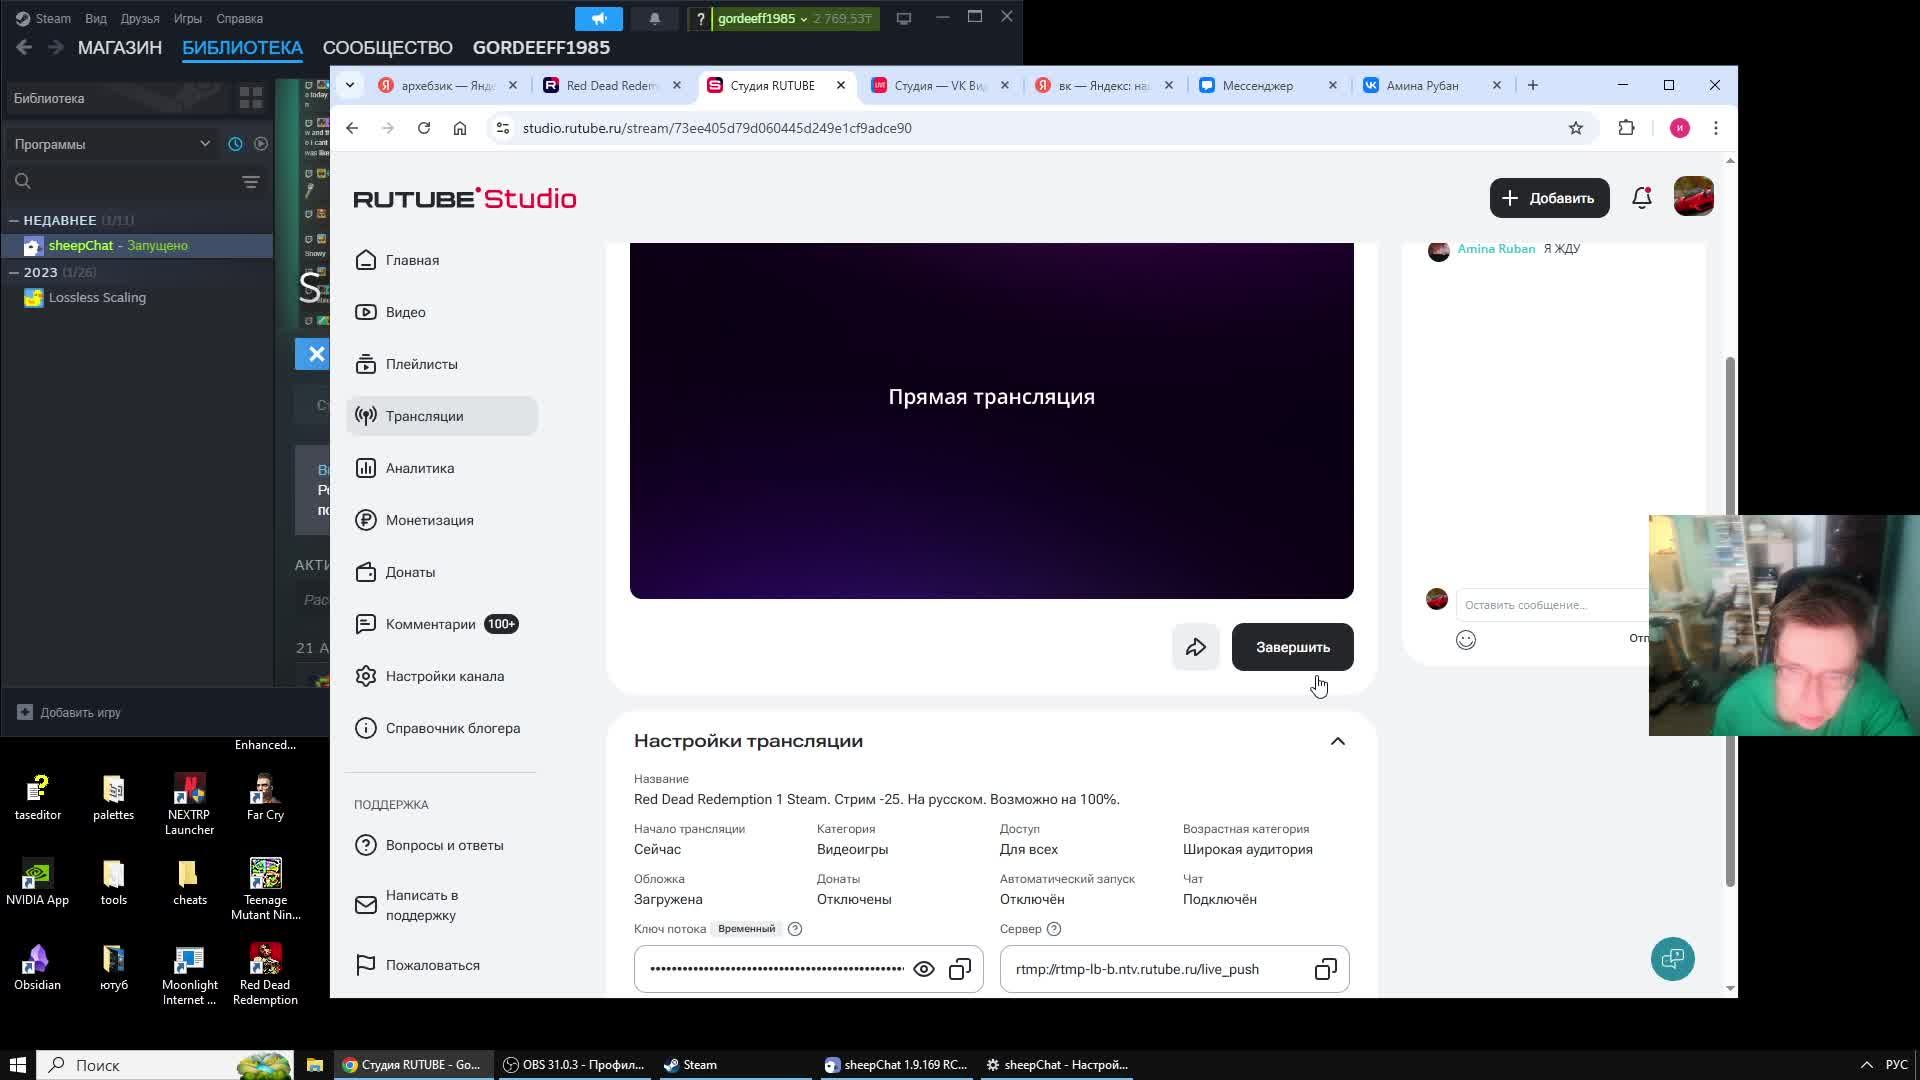This screenshot has height=1080, width=1920.
Task: Click the Добавить button in header
Action: [x=1549, y=198]
